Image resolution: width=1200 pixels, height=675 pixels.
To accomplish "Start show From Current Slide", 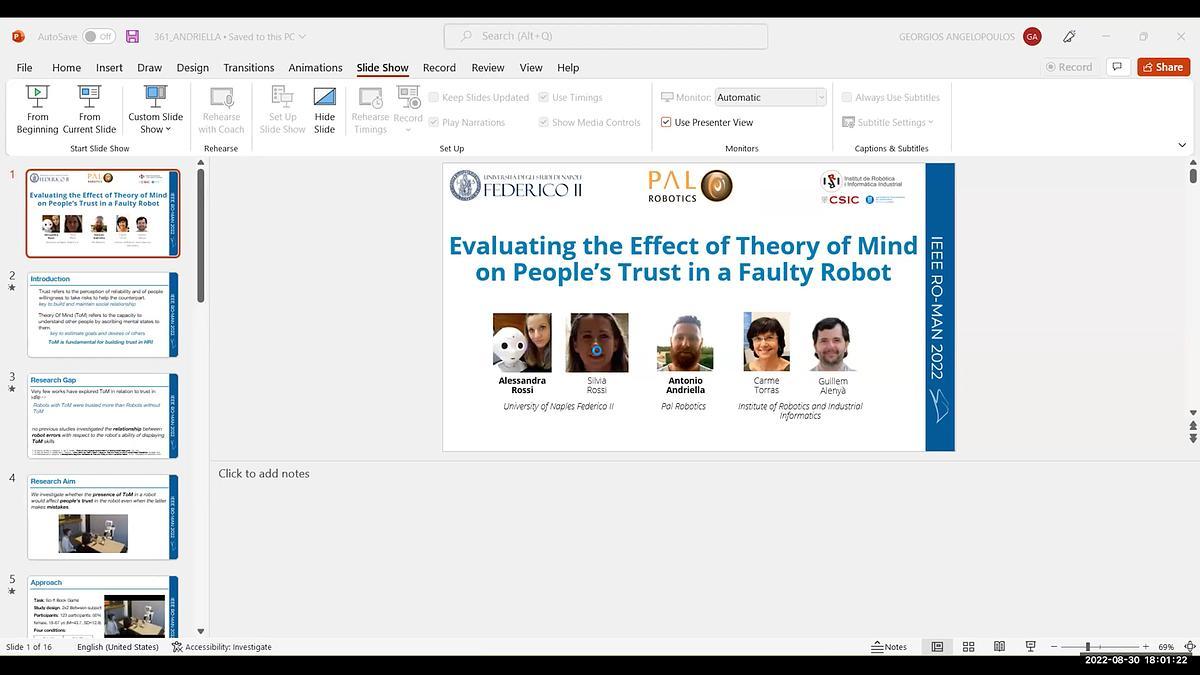I will pyautogui.click(x=89, y=109).
